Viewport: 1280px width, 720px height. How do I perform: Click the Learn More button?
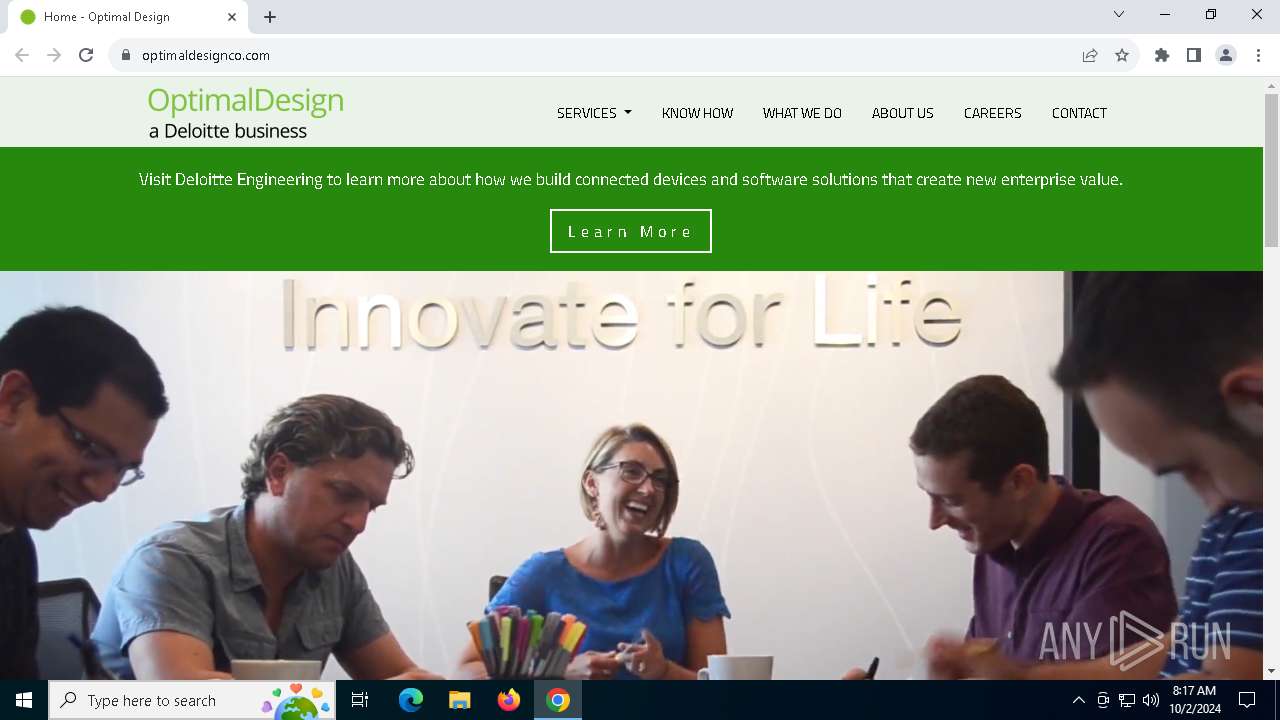[x=631, y=231]
